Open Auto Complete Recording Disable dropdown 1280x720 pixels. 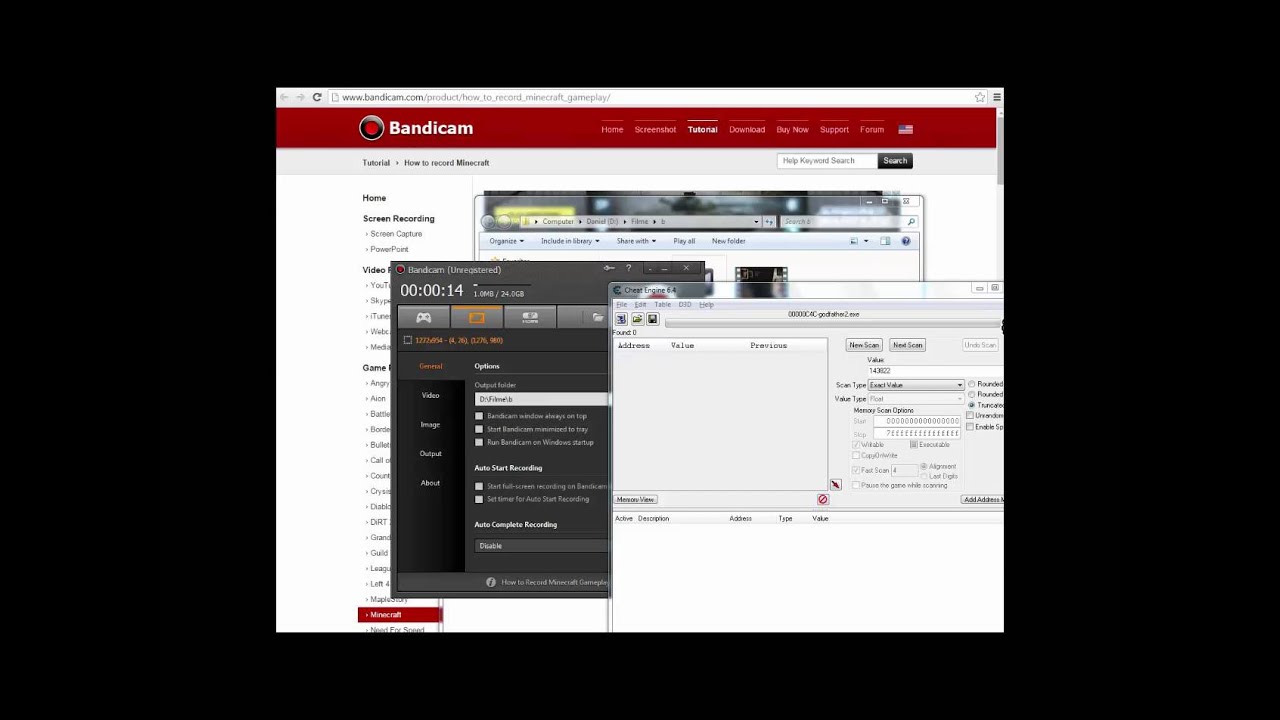[541, 546]
